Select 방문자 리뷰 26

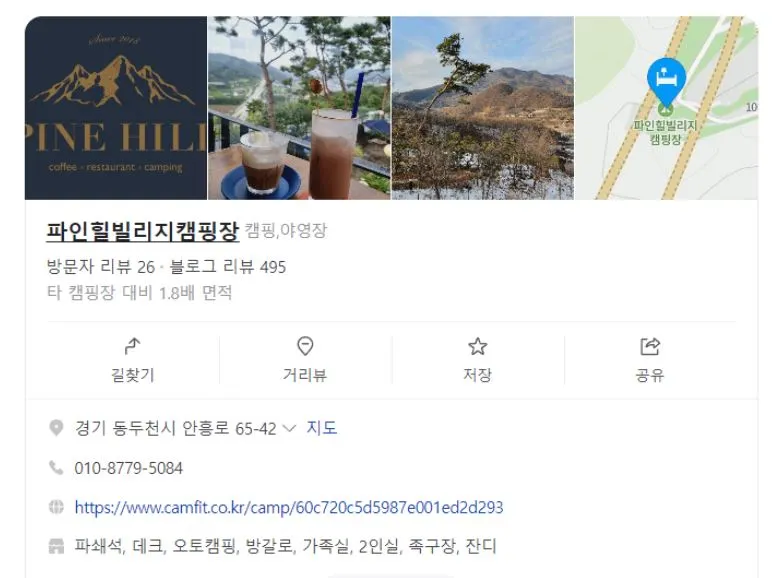pyautogui.click(x=101, y=267)
